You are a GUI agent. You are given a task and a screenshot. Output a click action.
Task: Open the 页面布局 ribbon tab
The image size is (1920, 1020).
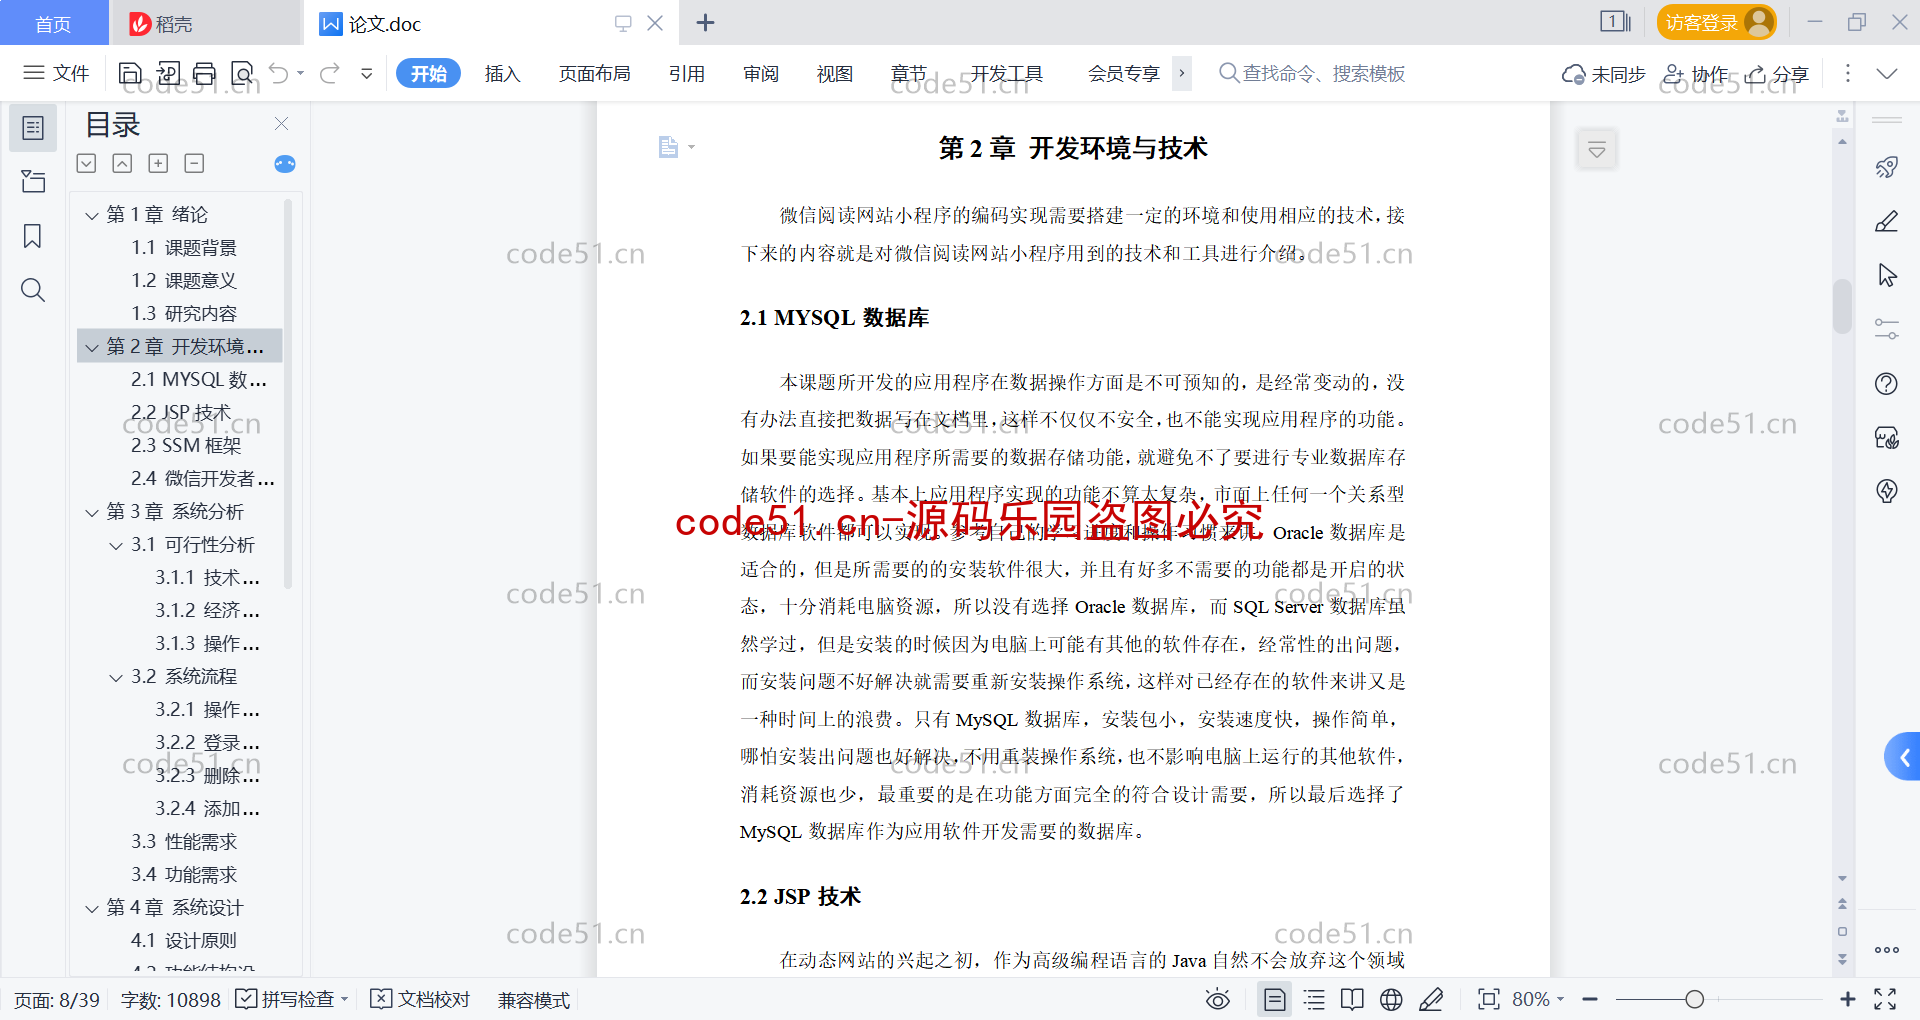(x=594, y=73)
